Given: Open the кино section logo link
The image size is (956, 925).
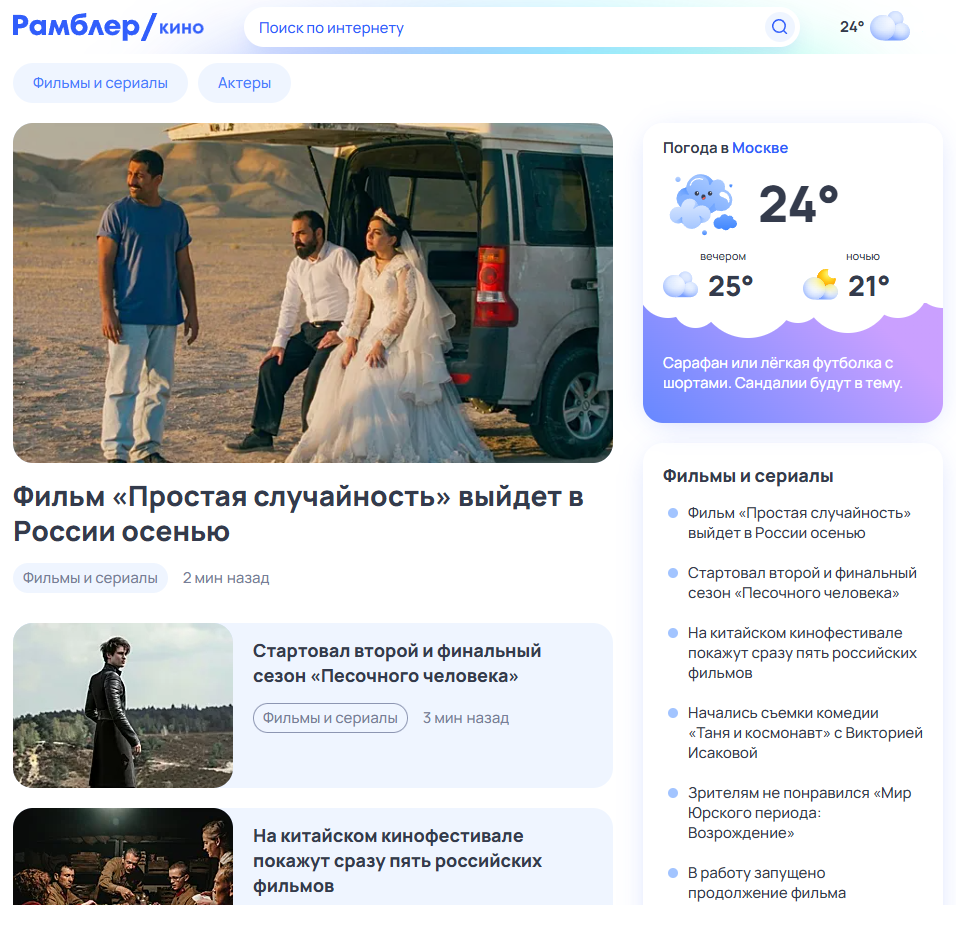Looking at the screenshot, I should (x=181, y=28).
